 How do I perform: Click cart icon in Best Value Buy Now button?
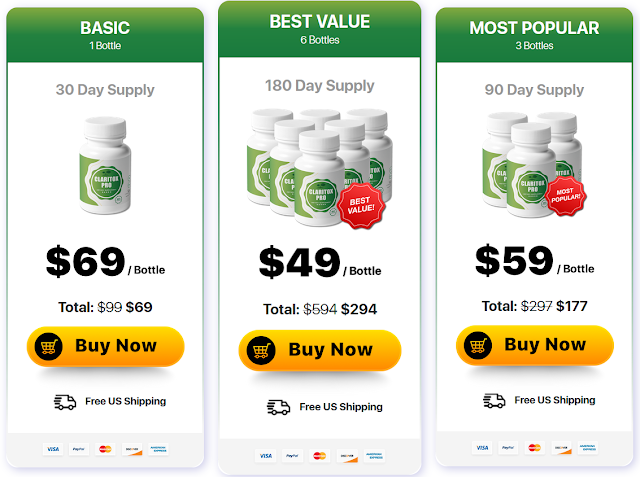point(261,350)
